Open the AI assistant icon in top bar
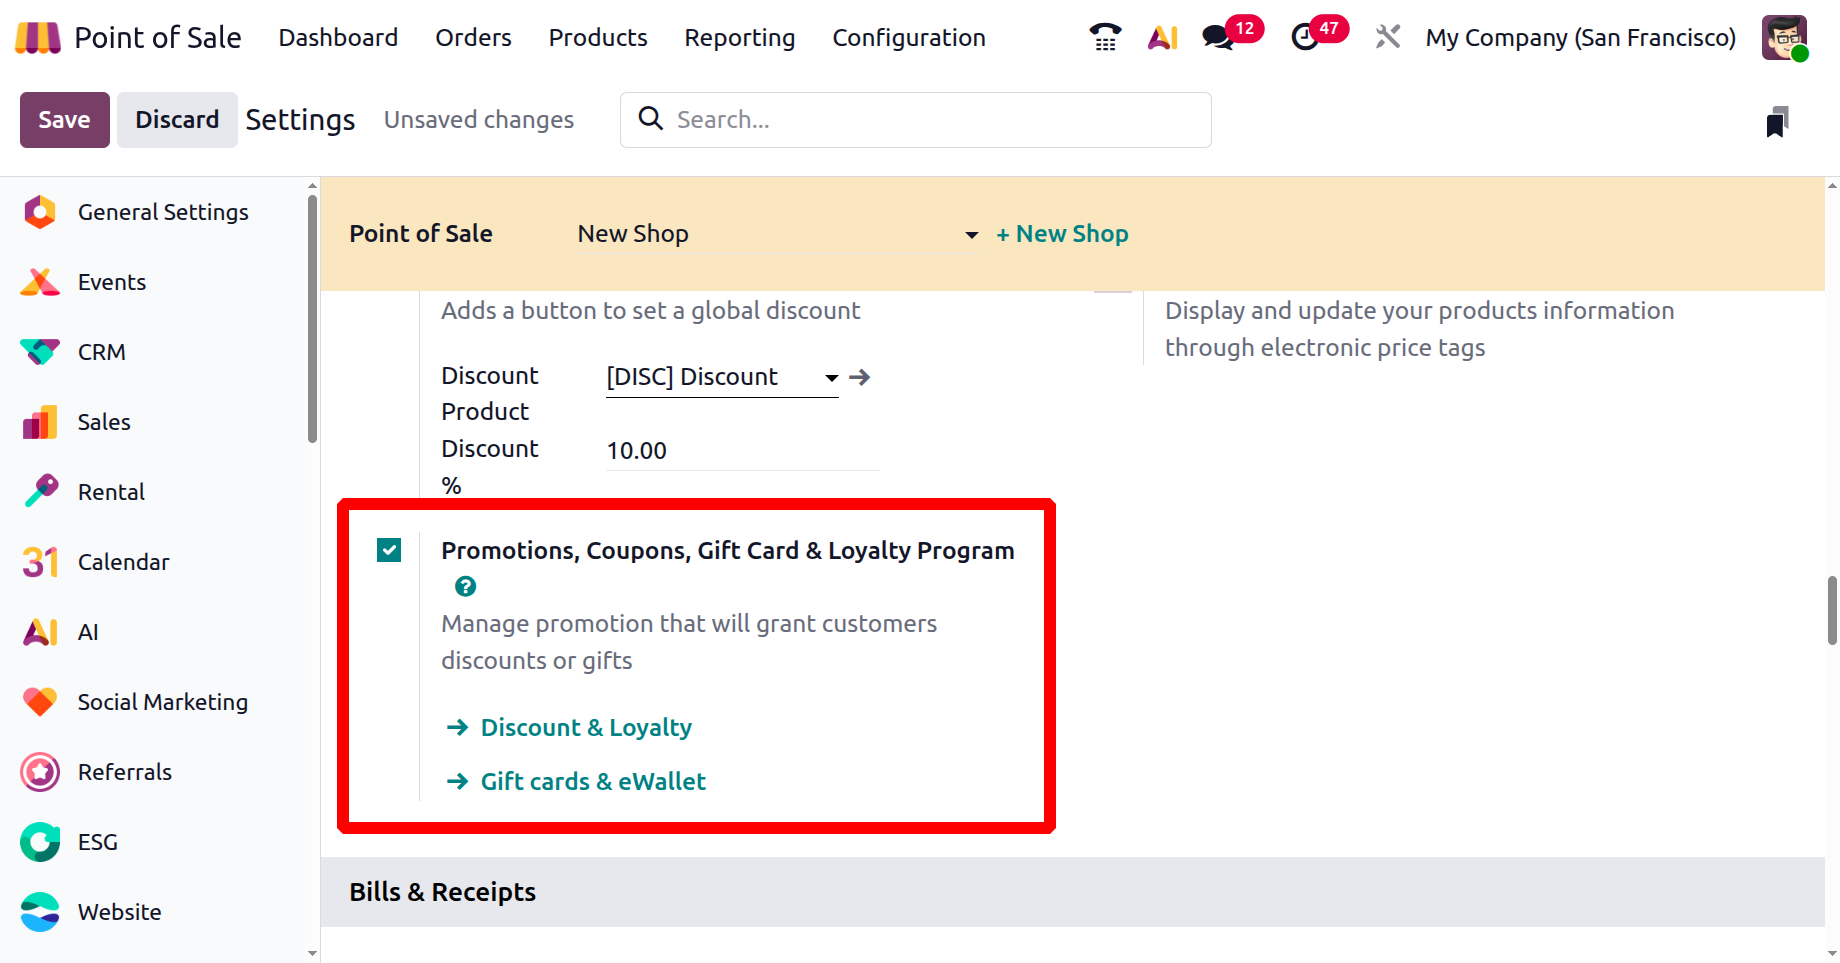1840x963 pixels. coord(1162,38)
